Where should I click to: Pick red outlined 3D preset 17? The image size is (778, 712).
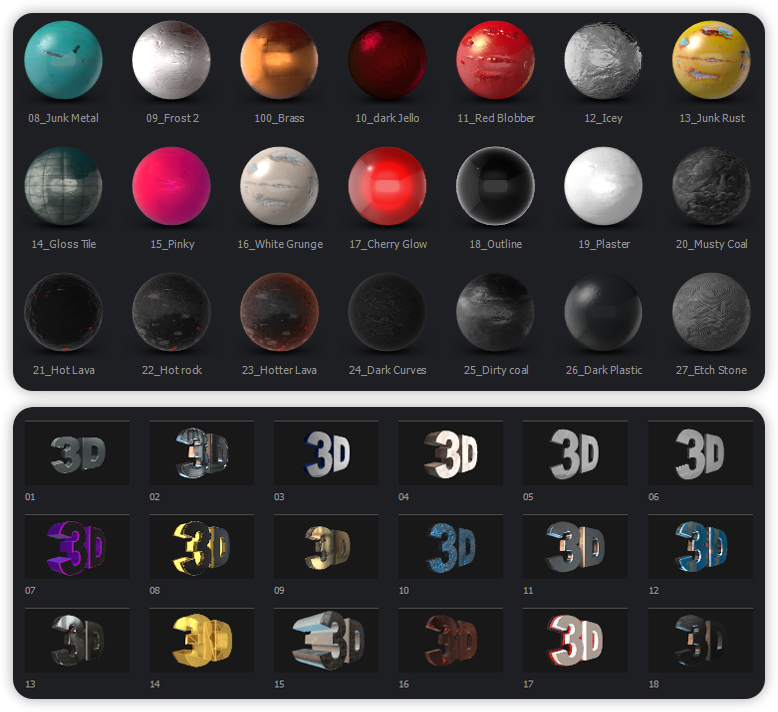[x=575, y=641]
